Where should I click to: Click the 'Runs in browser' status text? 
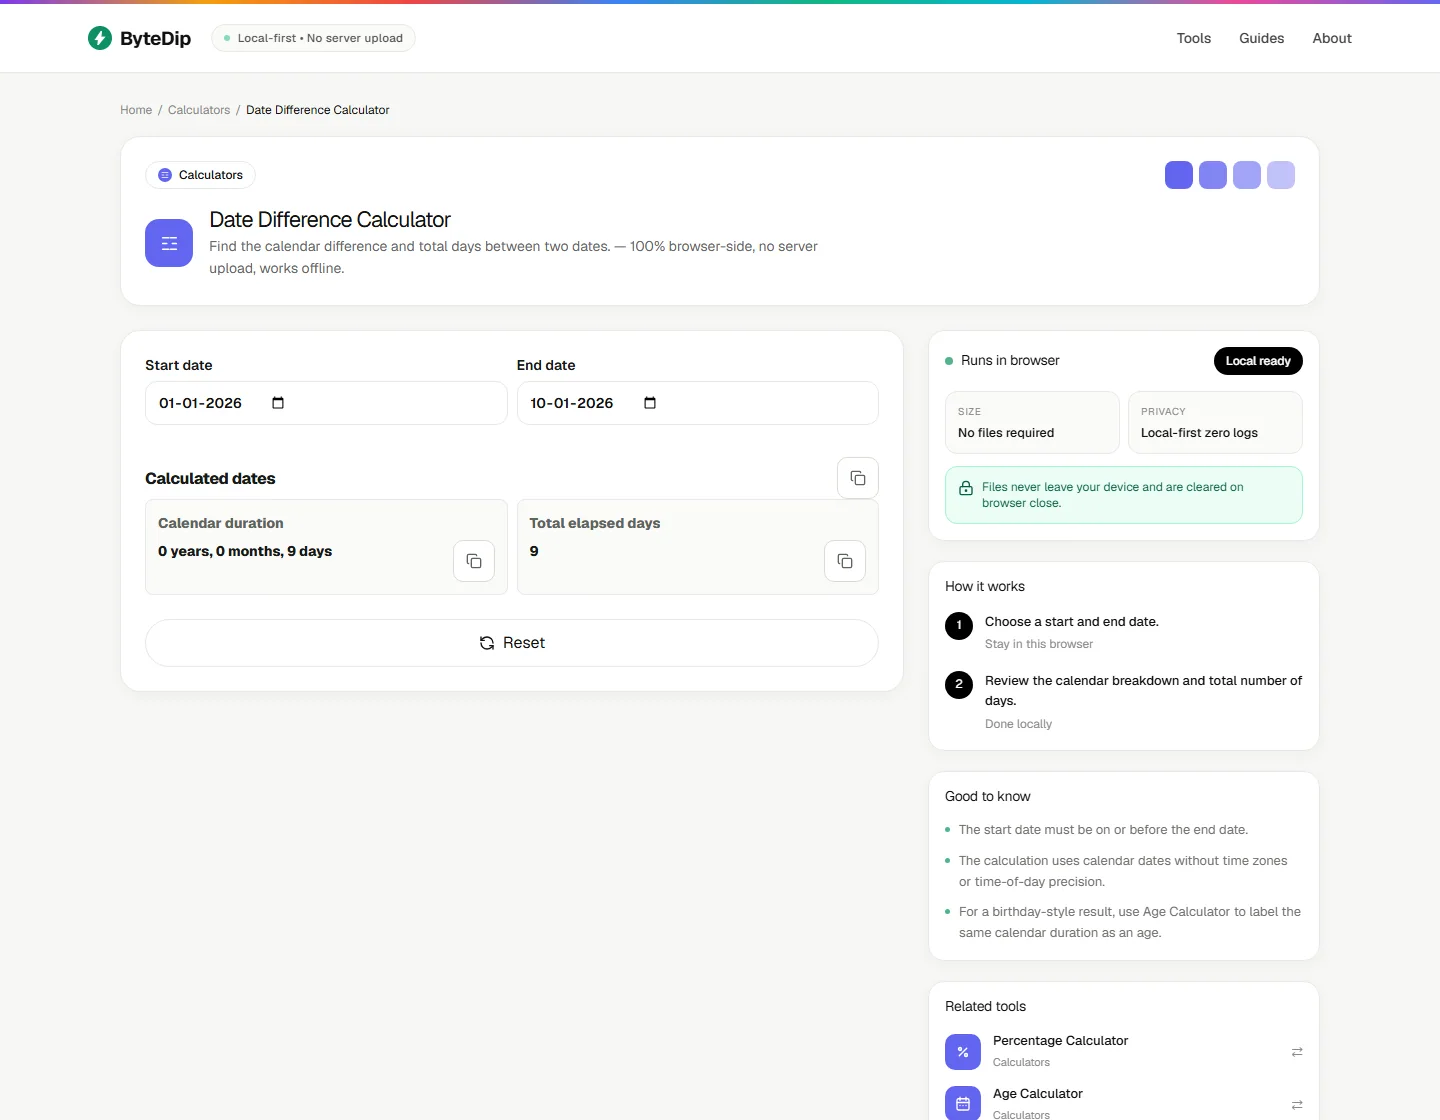[x=1010, y=361]
